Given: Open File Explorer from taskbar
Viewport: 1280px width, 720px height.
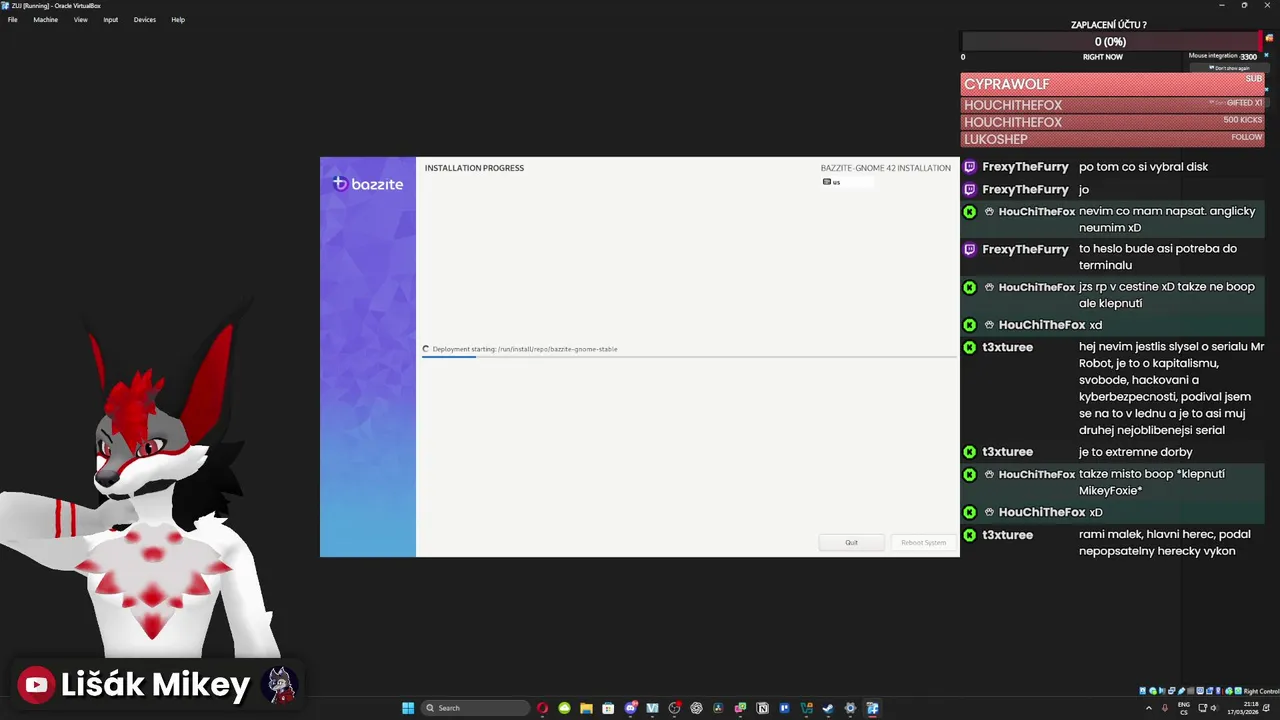Looking at the screenshot, I should [x=586, y=708].
